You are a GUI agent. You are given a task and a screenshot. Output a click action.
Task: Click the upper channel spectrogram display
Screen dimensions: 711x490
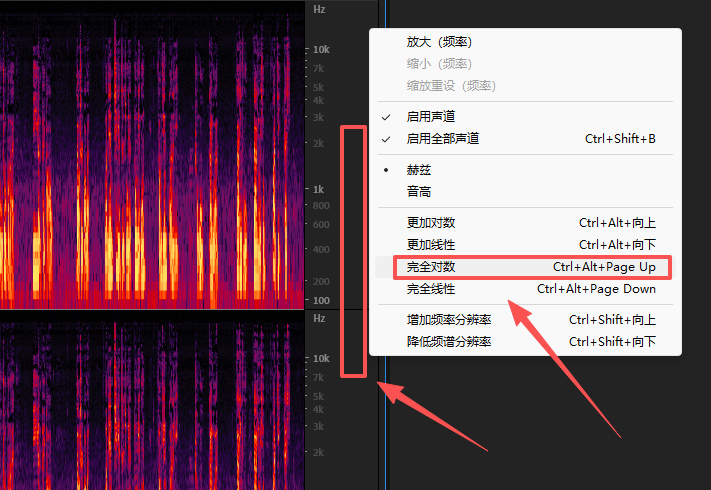(152, 155)
